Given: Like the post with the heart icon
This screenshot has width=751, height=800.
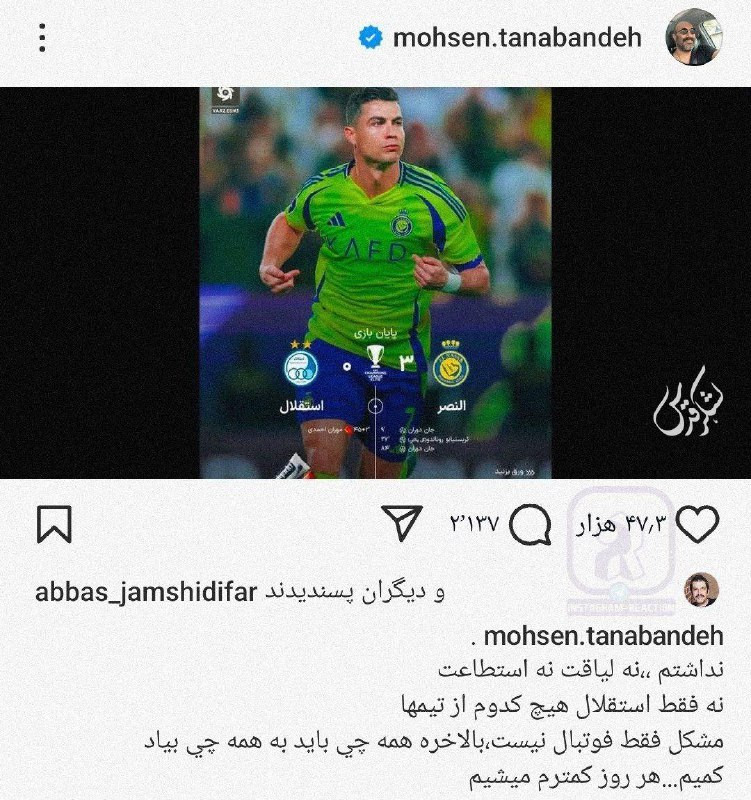Looking at the screenshot, I should pyautogui.click(x=698, y=524).
